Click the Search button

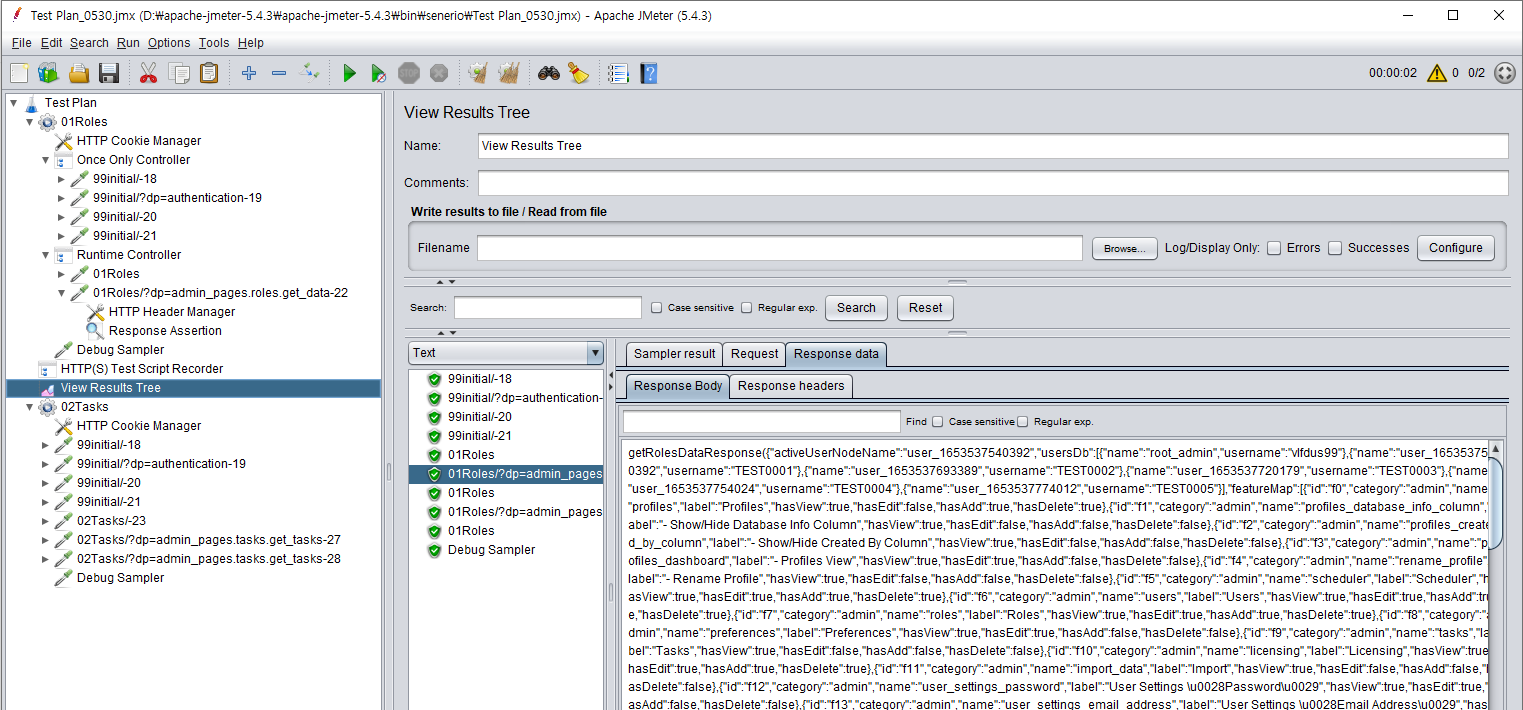[x=856, y=308]
